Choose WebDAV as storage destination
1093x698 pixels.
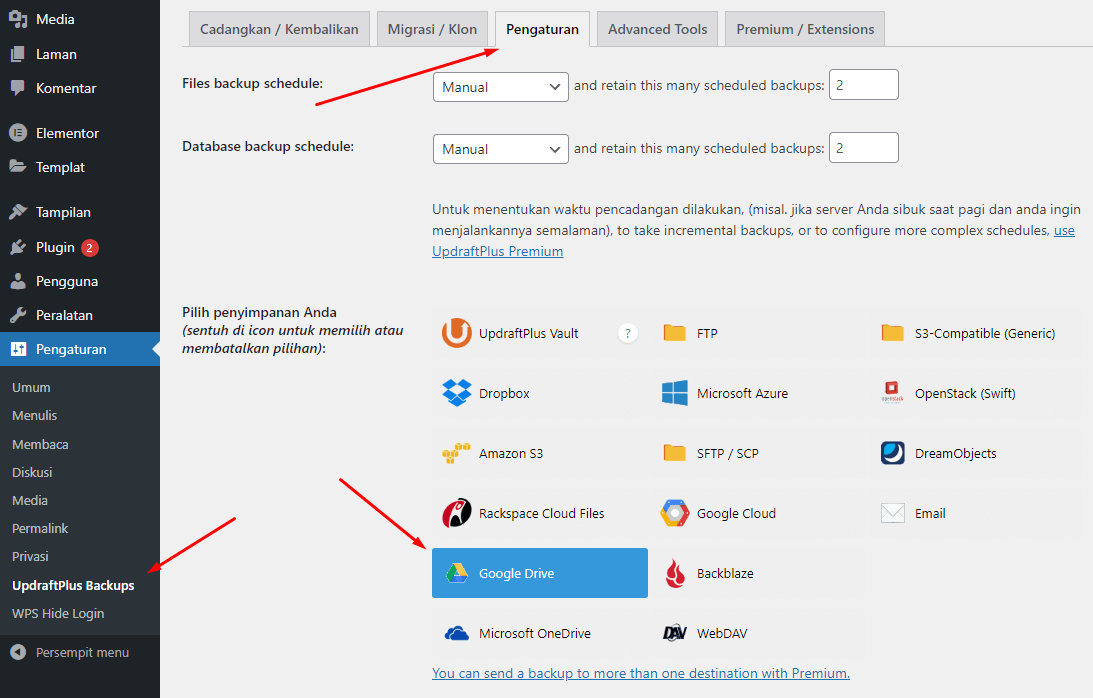click(720, 632)
